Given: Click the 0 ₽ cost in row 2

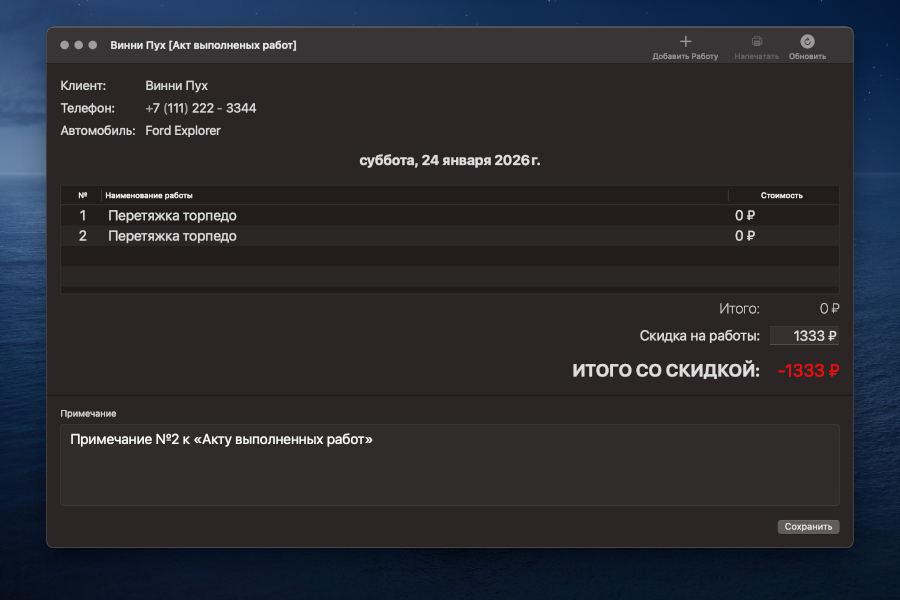Looking at the screenshot, I should click(x=745, y=236).
